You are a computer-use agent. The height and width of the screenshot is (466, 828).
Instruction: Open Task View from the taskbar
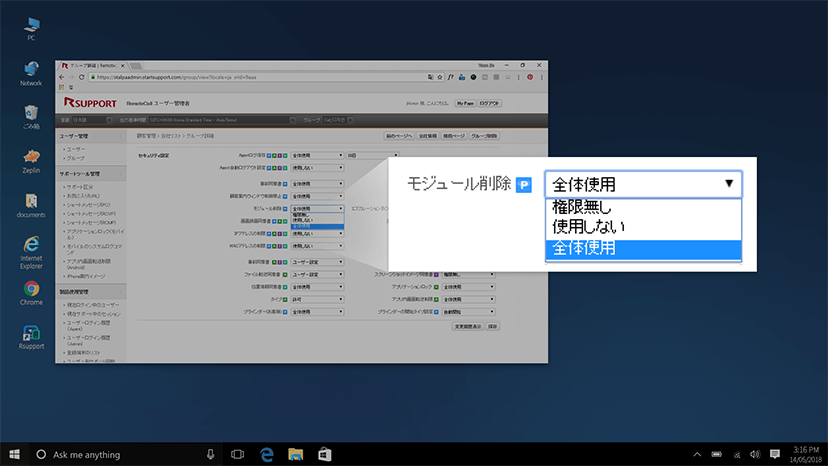point(238,454)
